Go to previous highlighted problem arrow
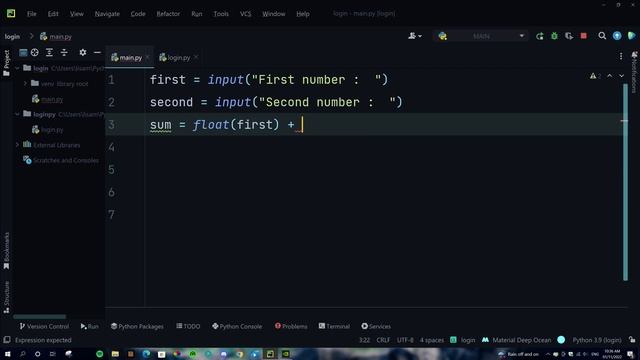 (609, 76)
